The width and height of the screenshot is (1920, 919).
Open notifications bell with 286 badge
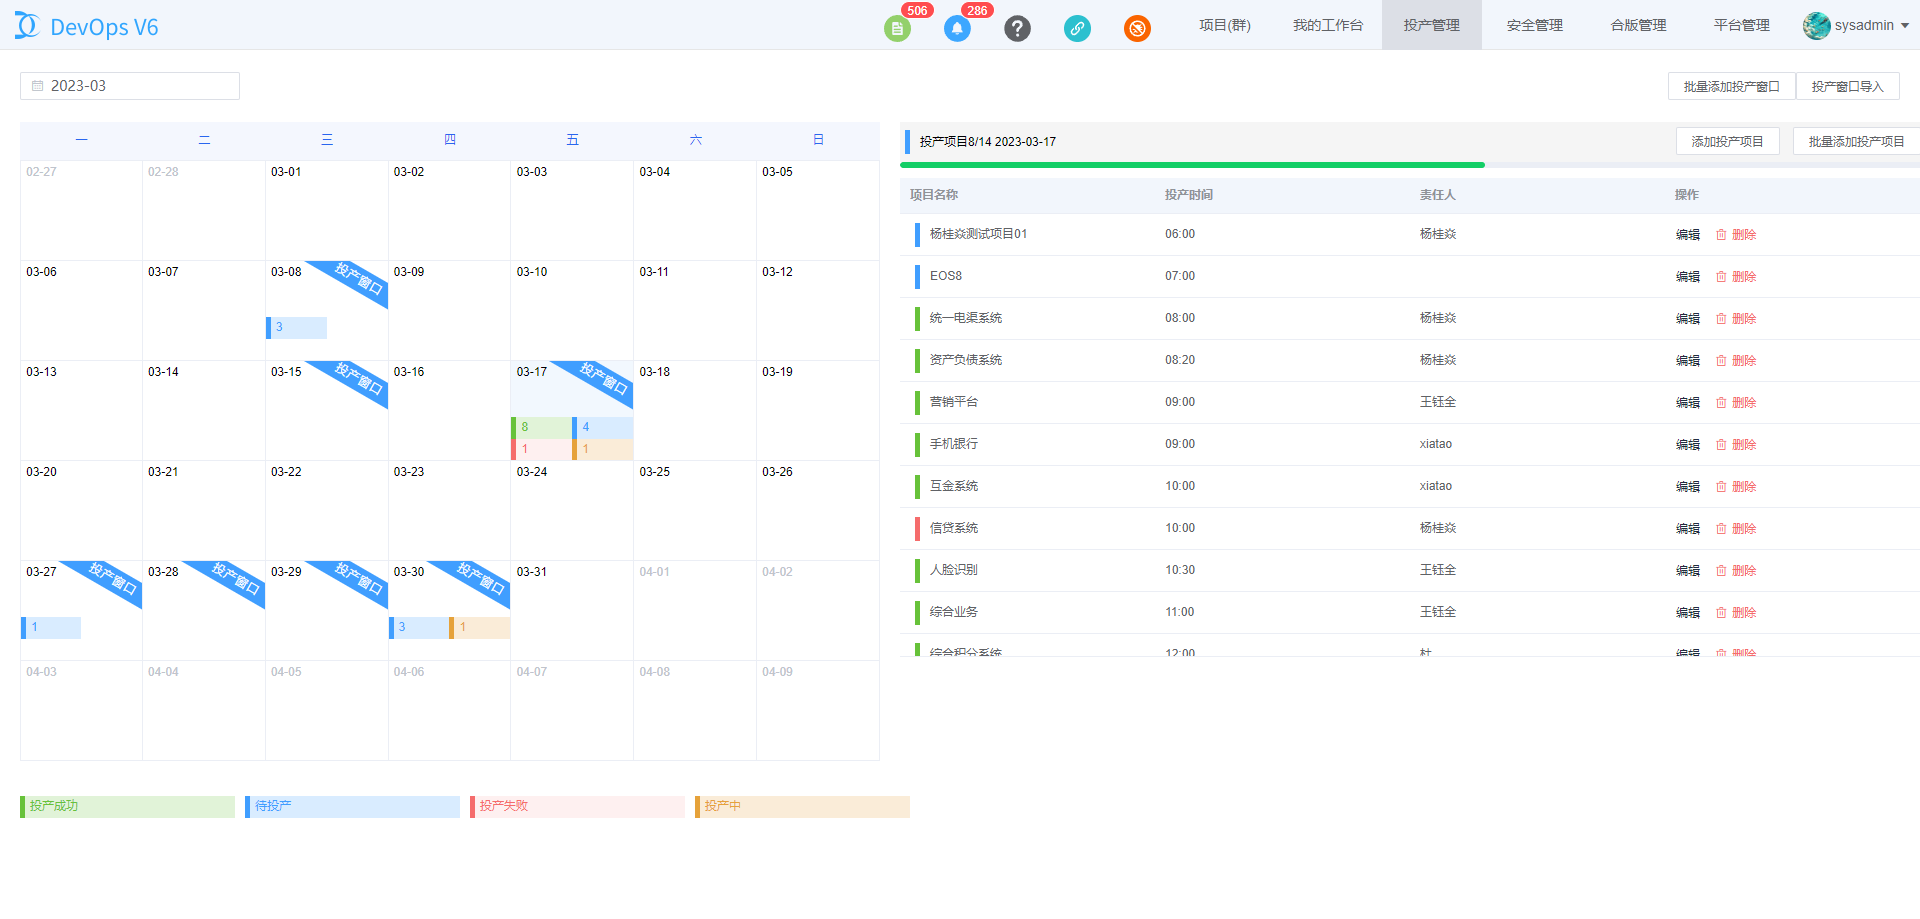coord(957,28)
